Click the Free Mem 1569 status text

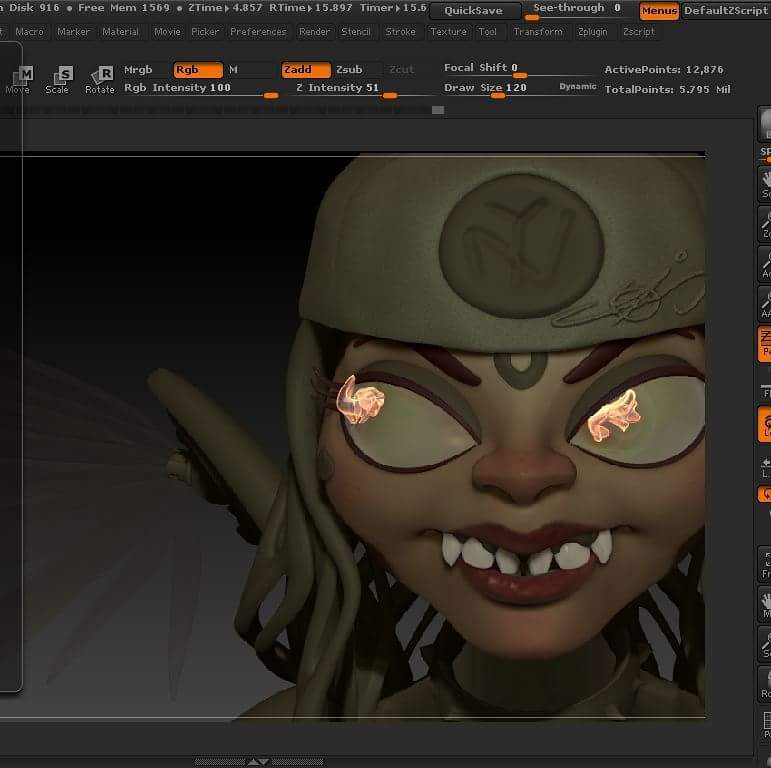click(x=124, y=8)
